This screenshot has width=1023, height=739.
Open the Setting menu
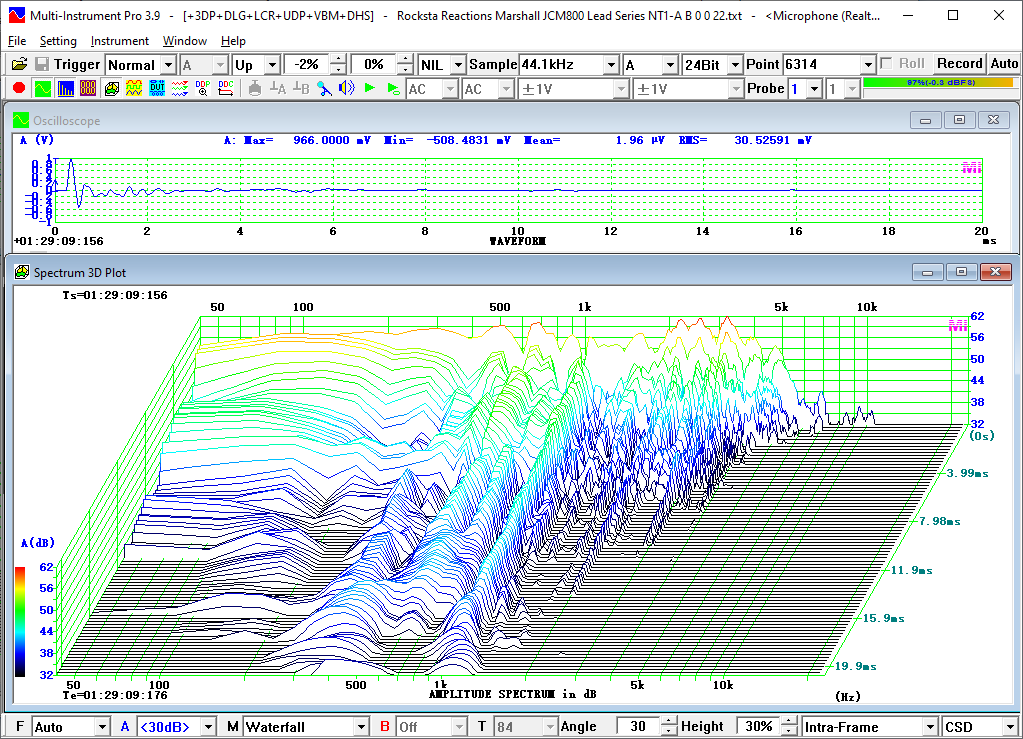tap(58, 41)
